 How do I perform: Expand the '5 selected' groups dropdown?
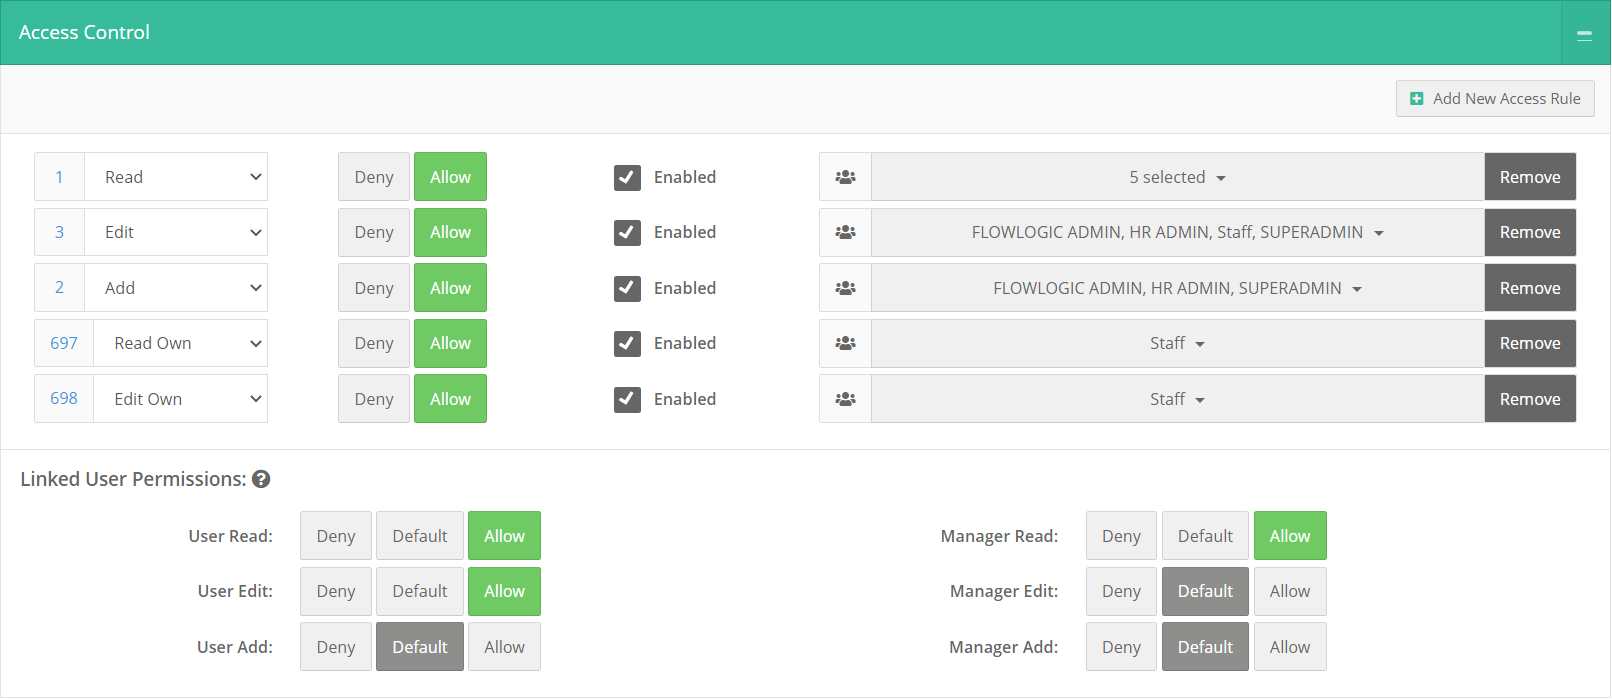point(1178,177)
